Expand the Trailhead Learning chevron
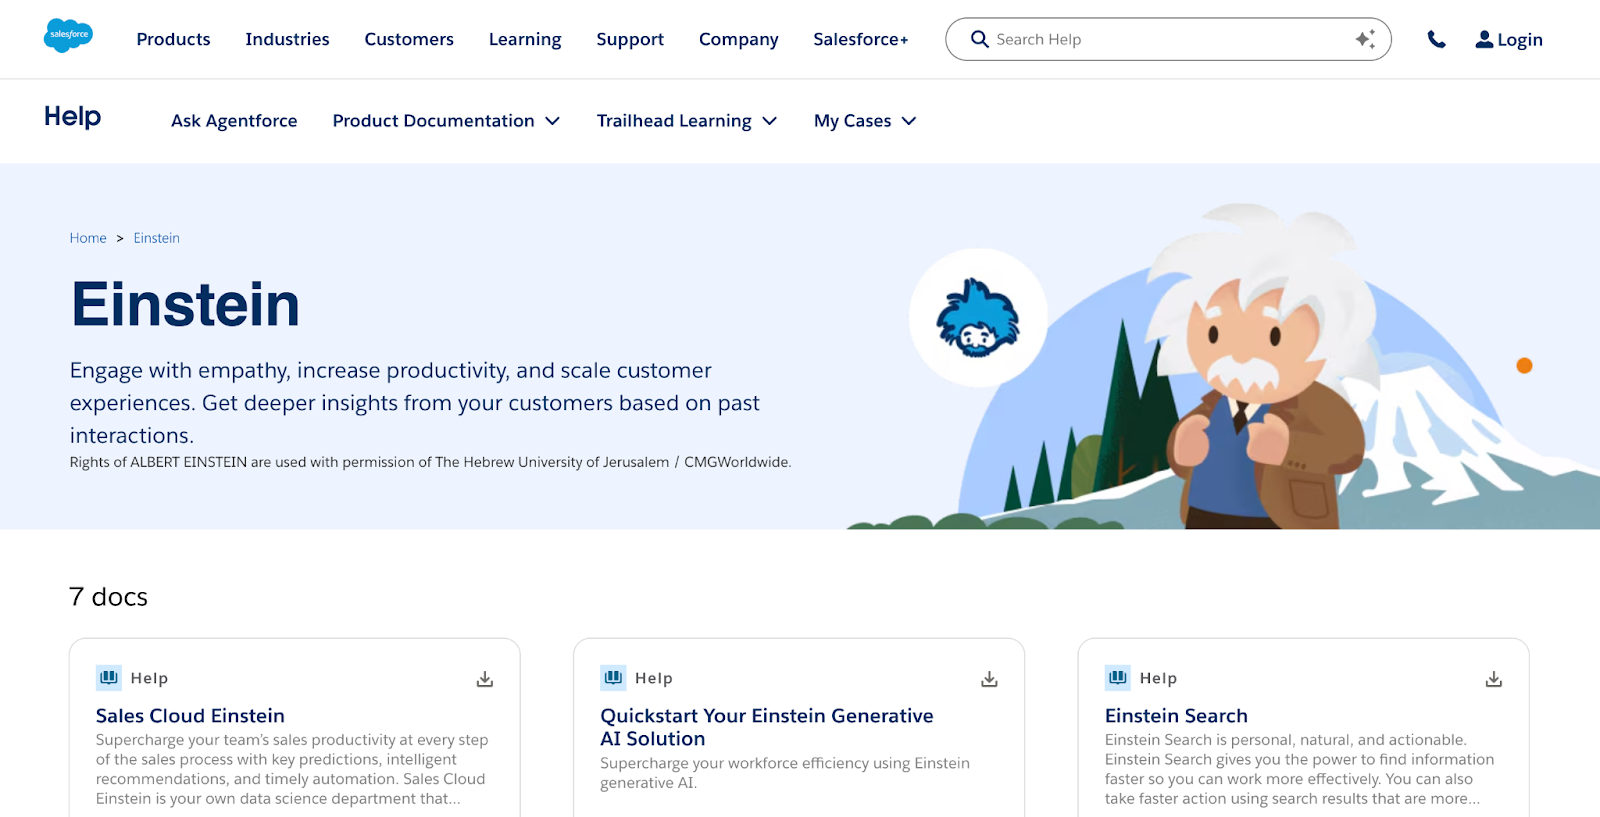Image resolution: width=1600 pixels, height=817 pixels. 769,121
